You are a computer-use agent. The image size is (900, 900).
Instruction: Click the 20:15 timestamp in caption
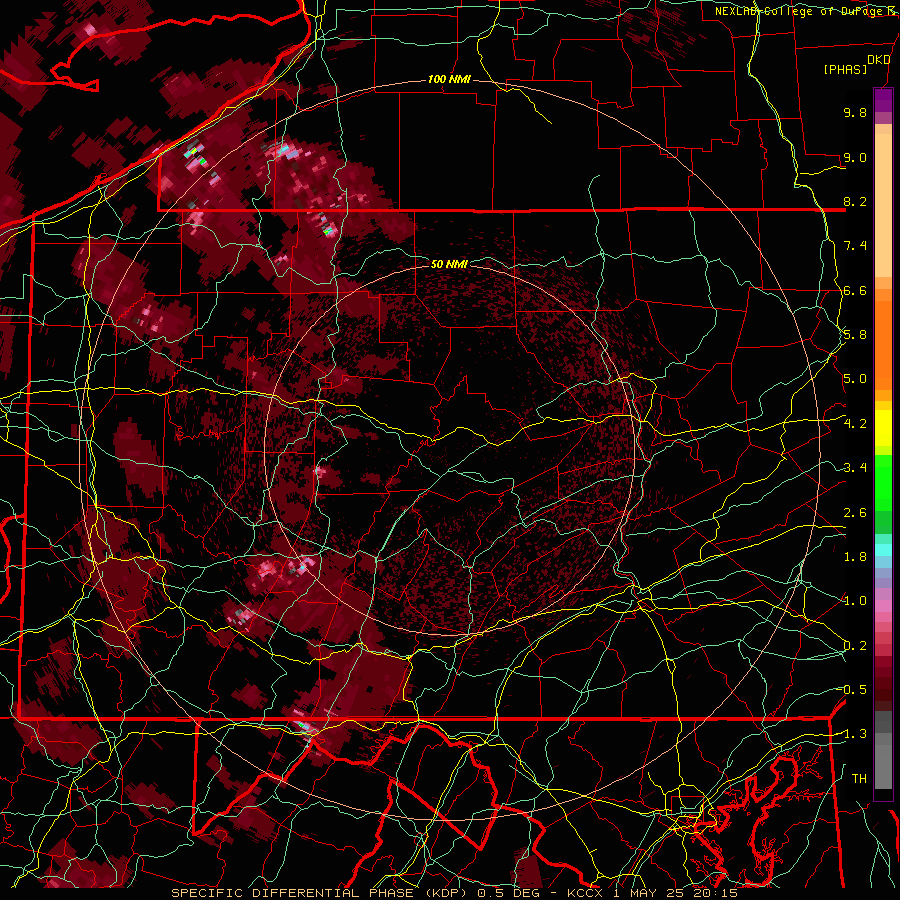tap(714, 893)
